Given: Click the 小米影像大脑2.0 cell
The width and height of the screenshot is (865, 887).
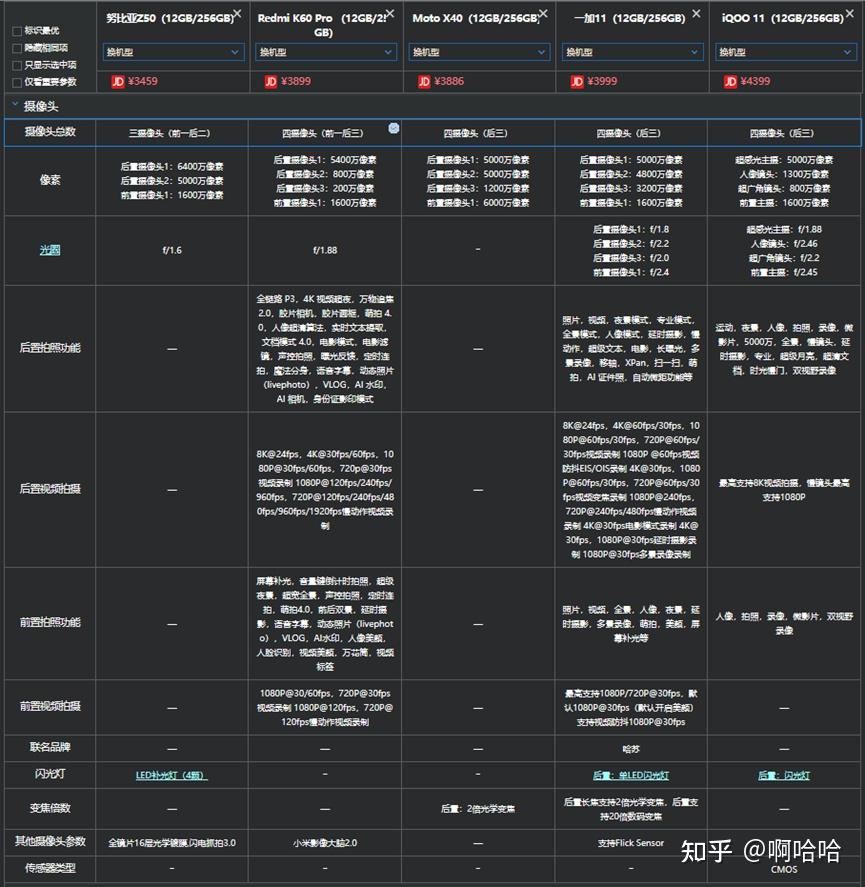Looking at the screenshot, I should tap(325, 843).
